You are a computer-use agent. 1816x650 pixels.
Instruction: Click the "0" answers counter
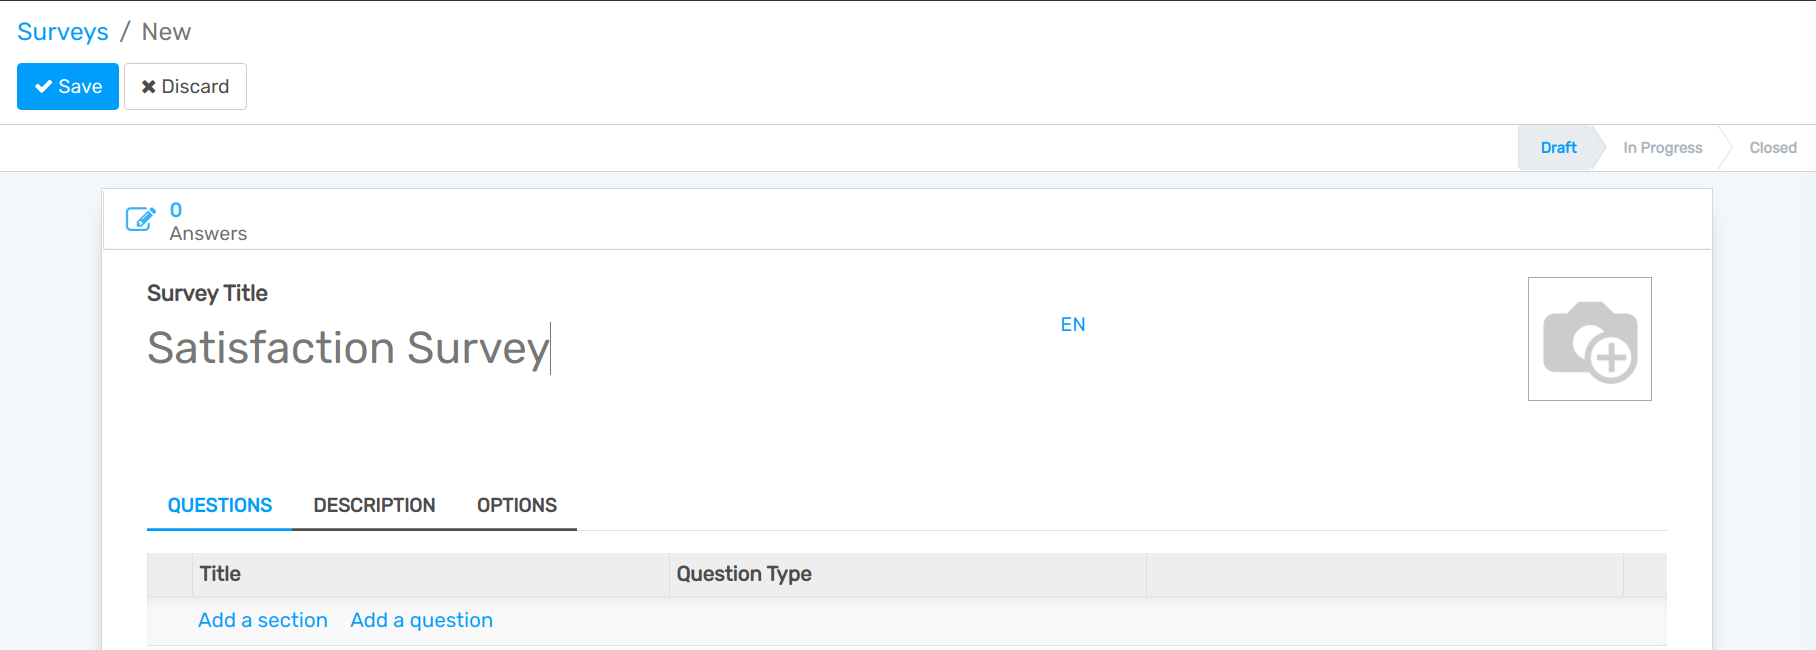176,210
